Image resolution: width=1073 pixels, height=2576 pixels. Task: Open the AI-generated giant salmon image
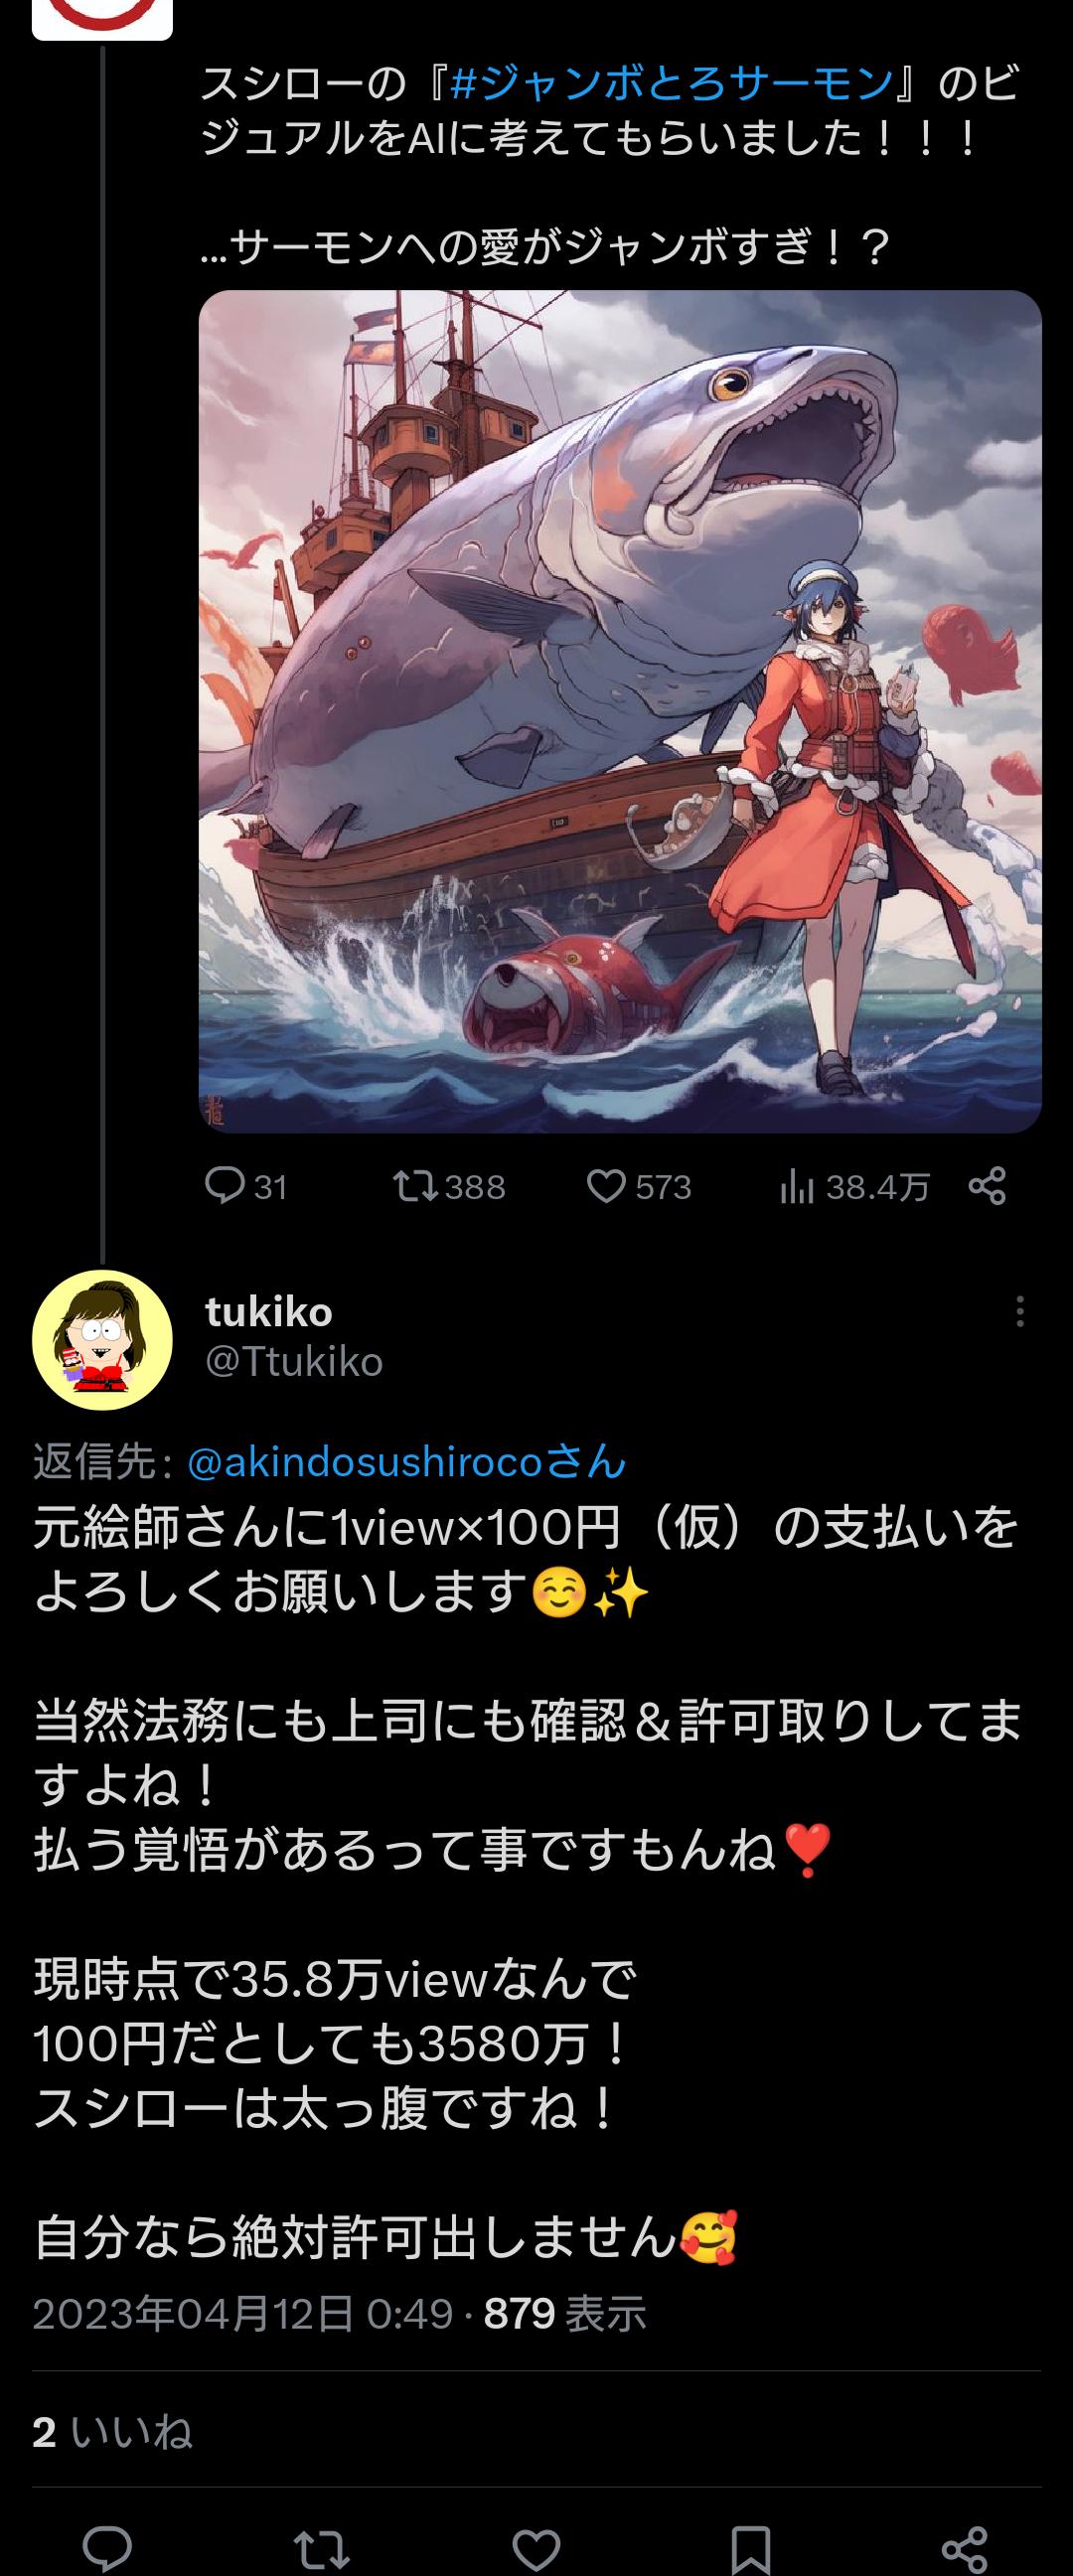(x=620, y=711)
